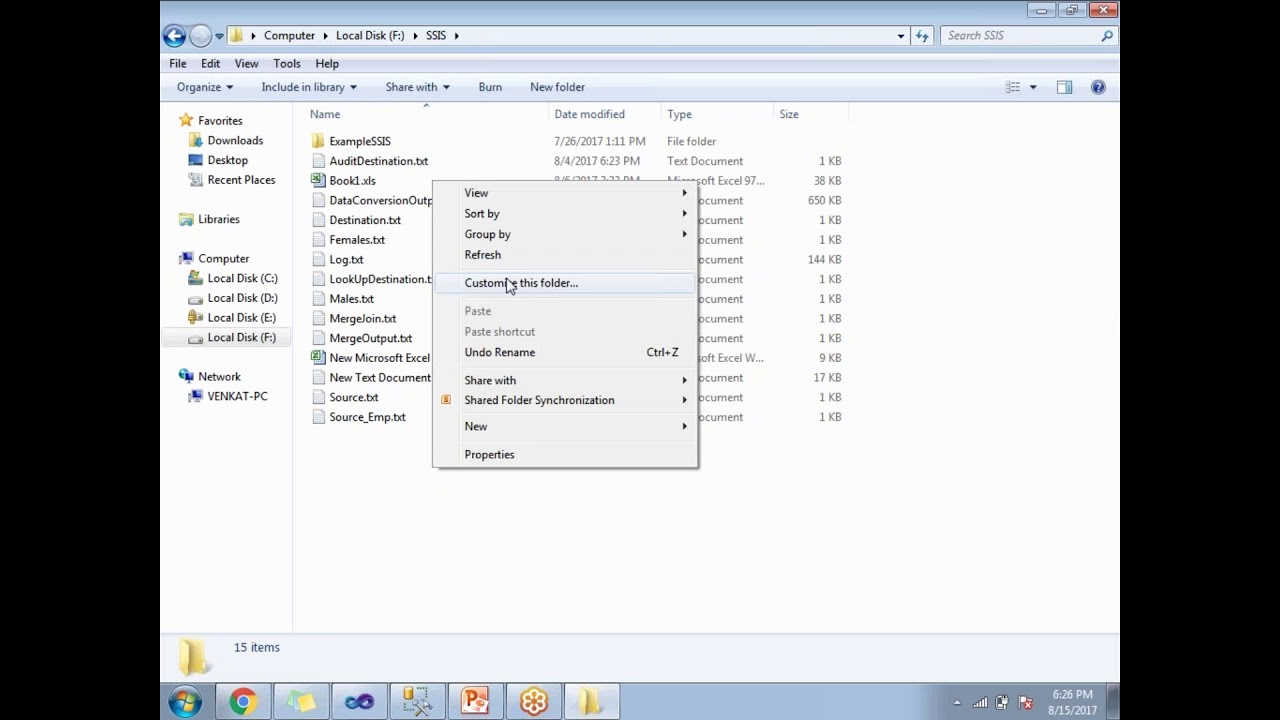
Task: Open the Organize dropdown
Action: pyautogui.click(x=205, y=87)
